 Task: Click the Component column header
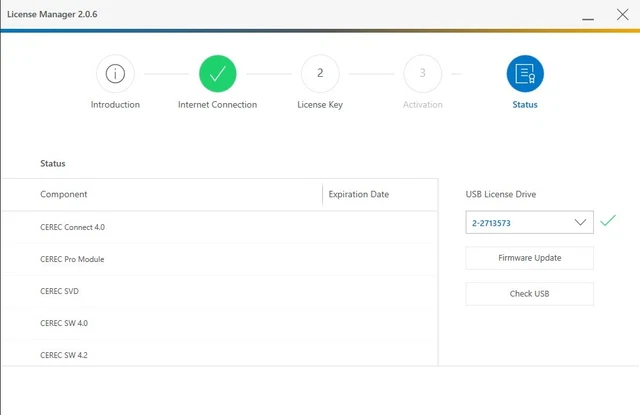(64, 194)
